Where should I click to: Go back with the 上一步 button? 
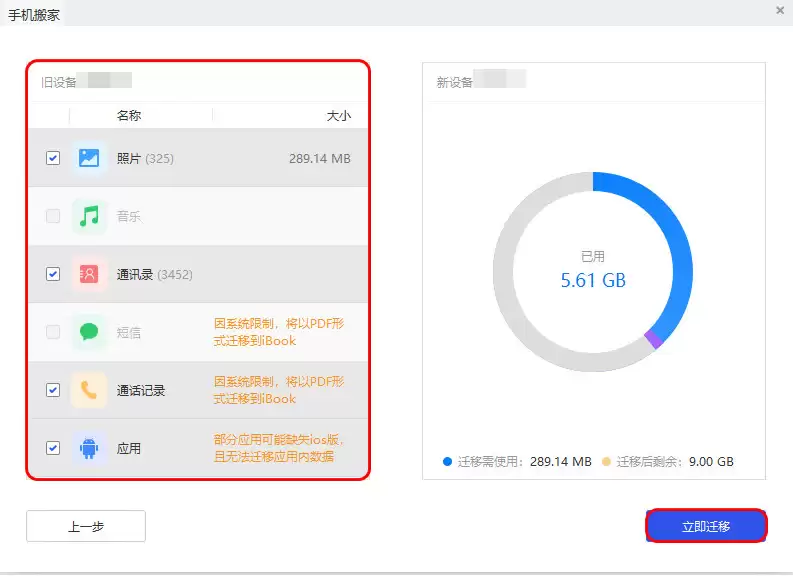(86, 526)
